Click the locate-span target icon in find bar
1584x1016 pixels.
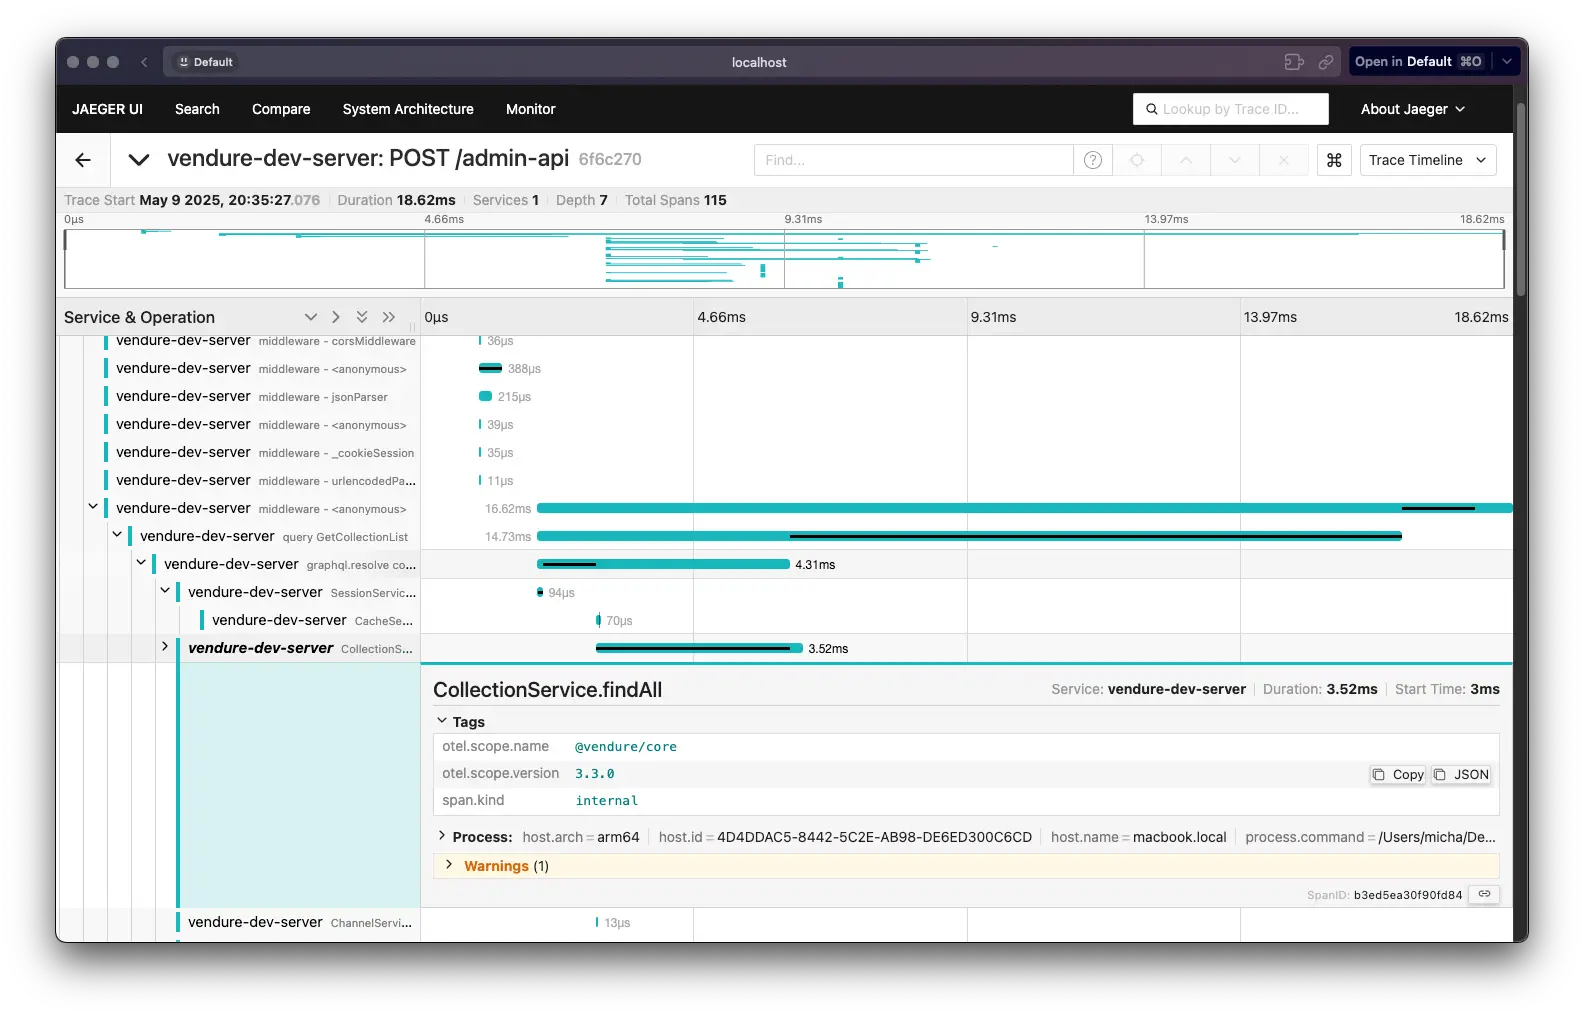[x=1137, y=160]
